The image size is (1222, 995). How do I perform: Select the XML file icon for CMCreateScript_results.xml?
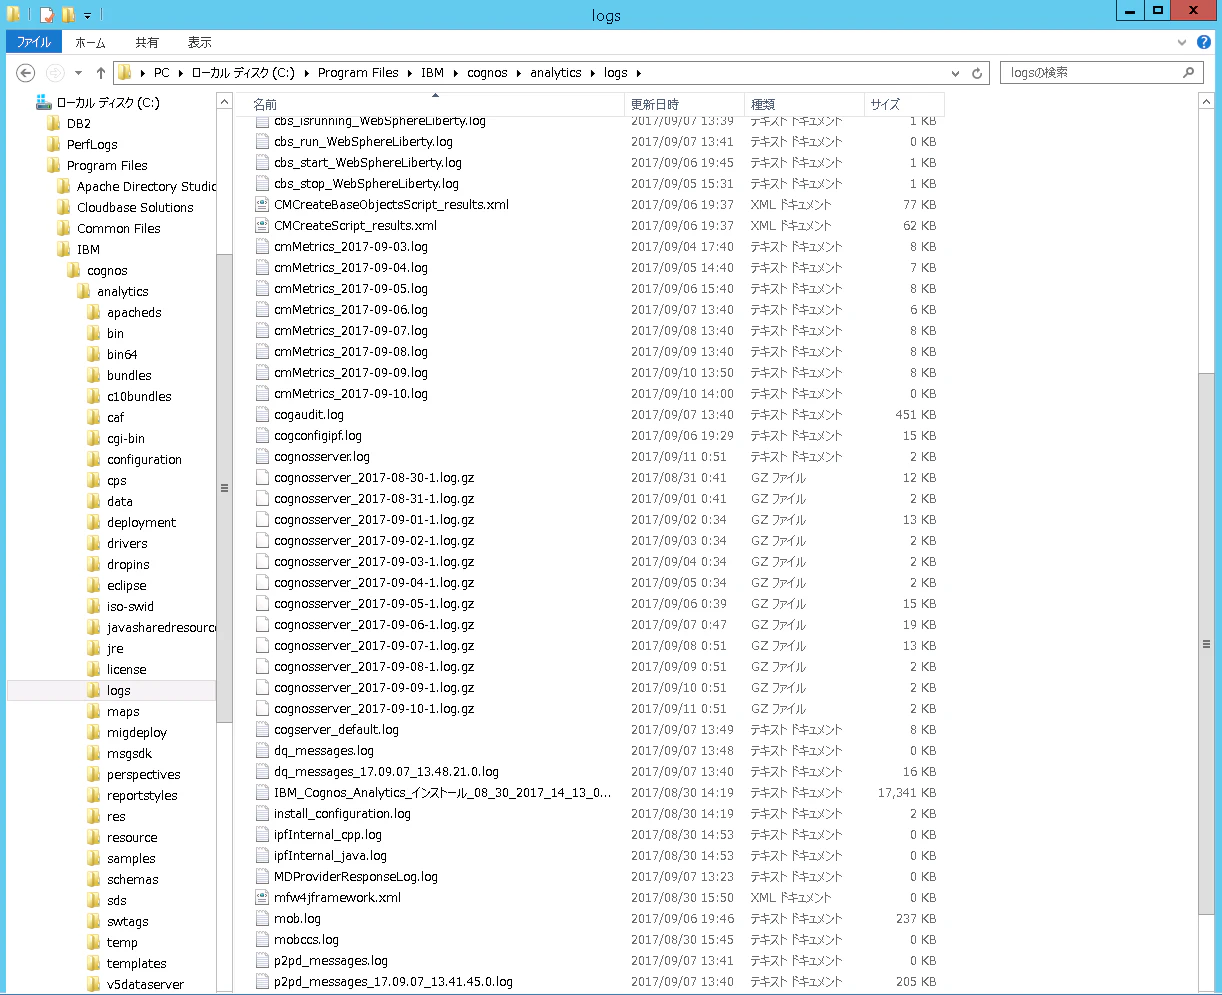[x=262, y=226]
